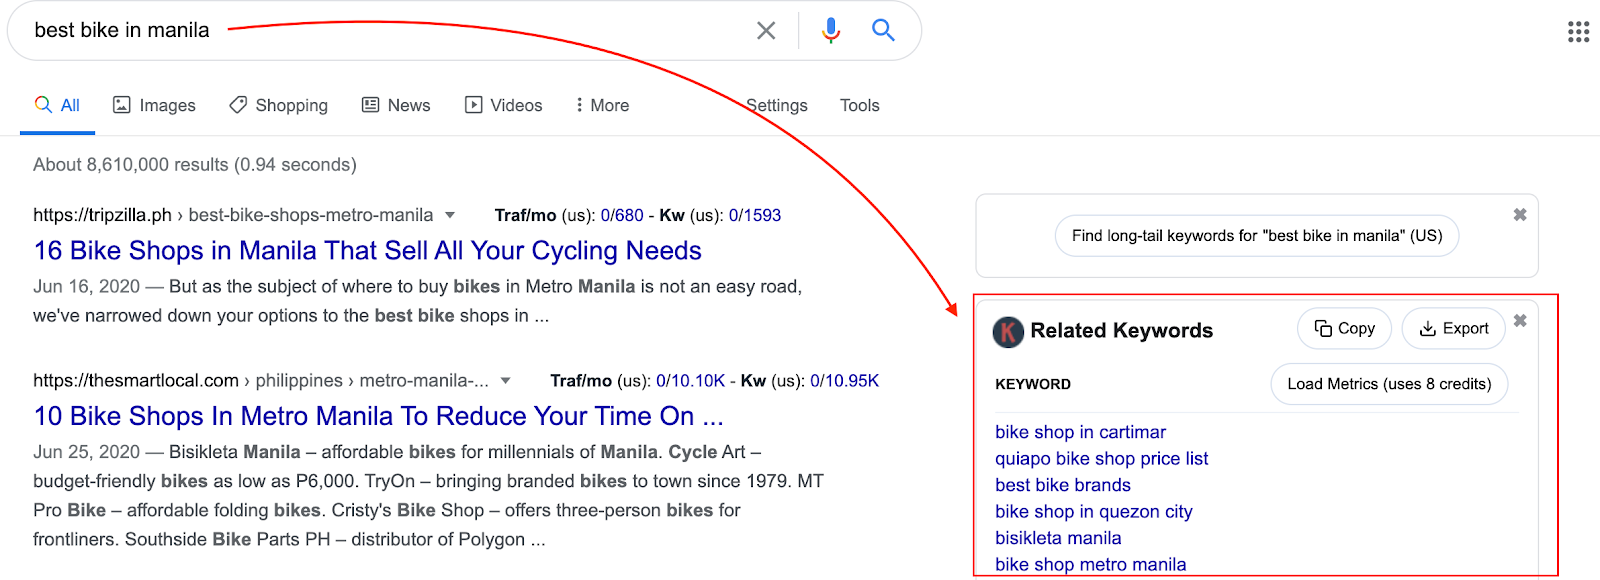
Task: Click the 'bike shop in cartimar' keyword
Action: [1080, 432]
